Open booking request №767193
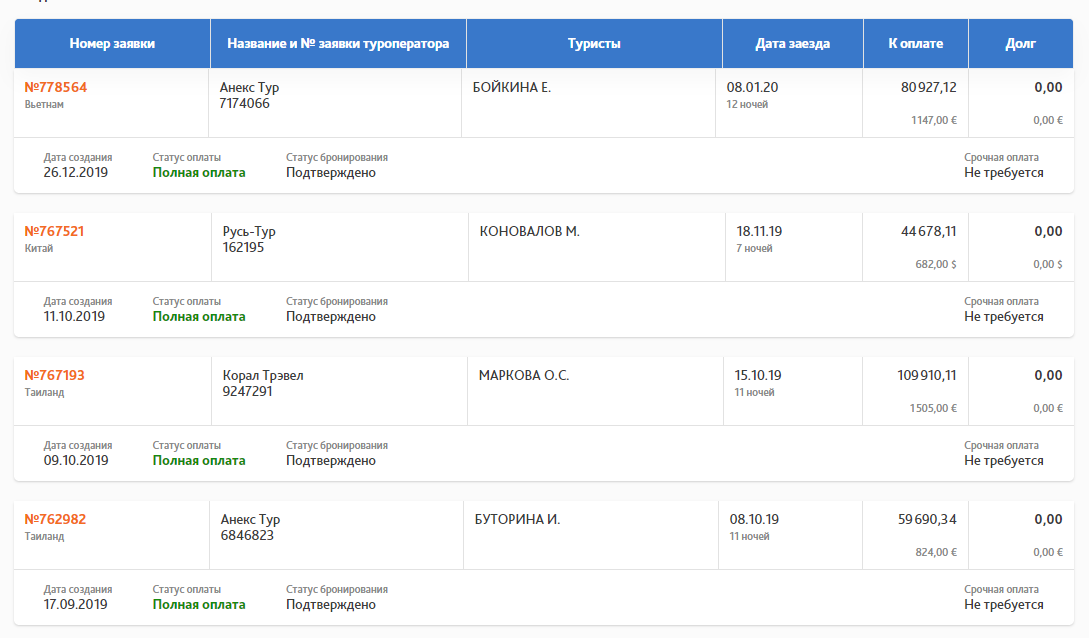Screen dimensions: 1089x638 point(54,375)
